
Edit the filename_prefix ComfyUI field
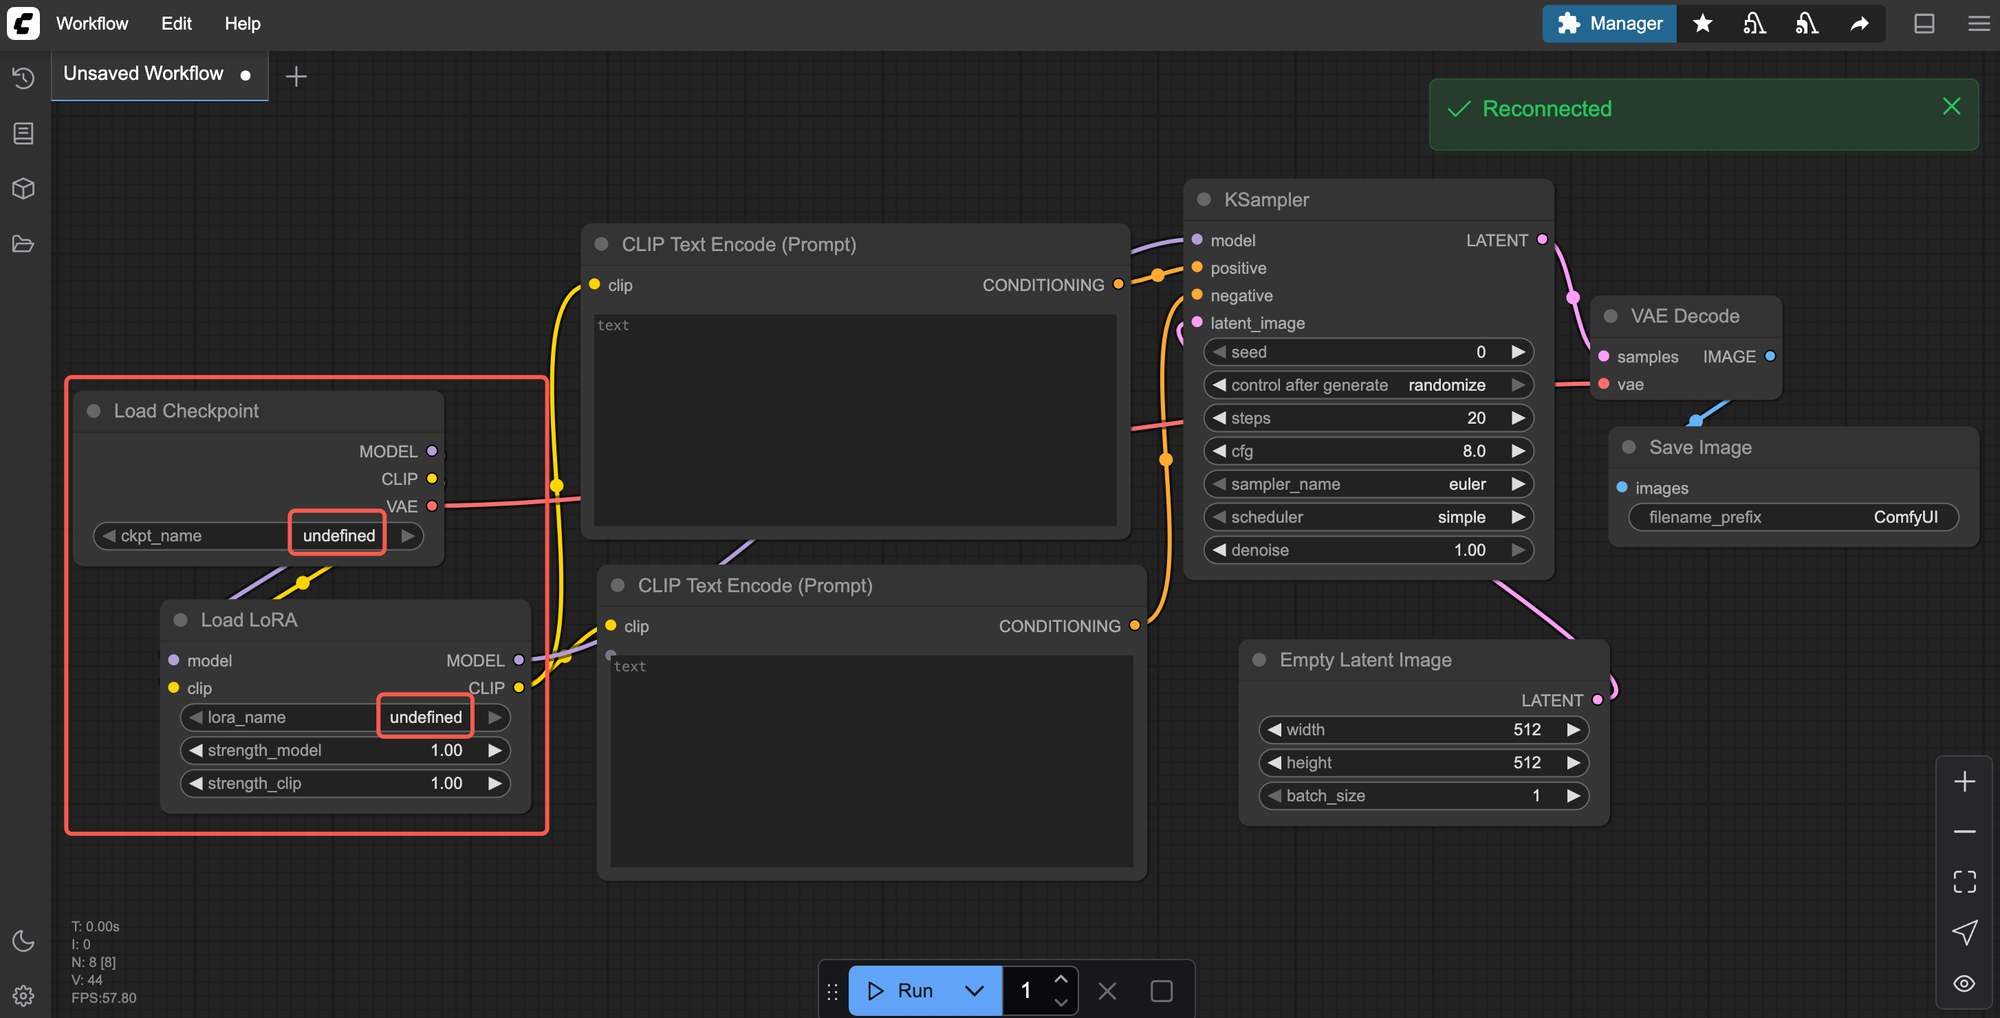1793,517
